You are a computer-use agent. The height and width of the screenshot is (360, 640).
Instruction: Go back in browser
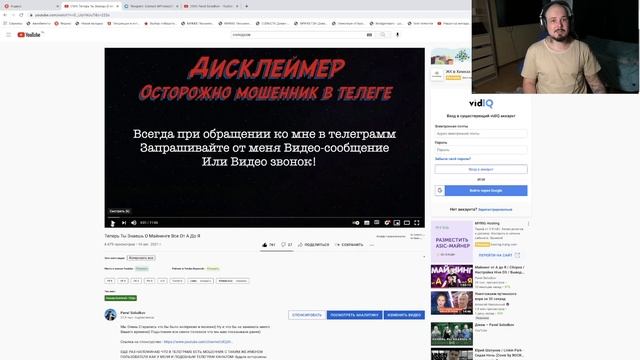5,15
